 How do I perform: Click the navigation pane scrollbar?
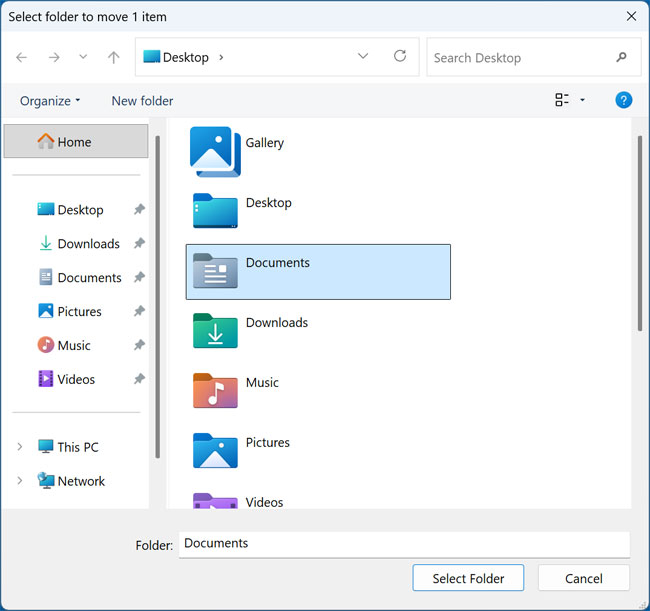click(158, 296)
